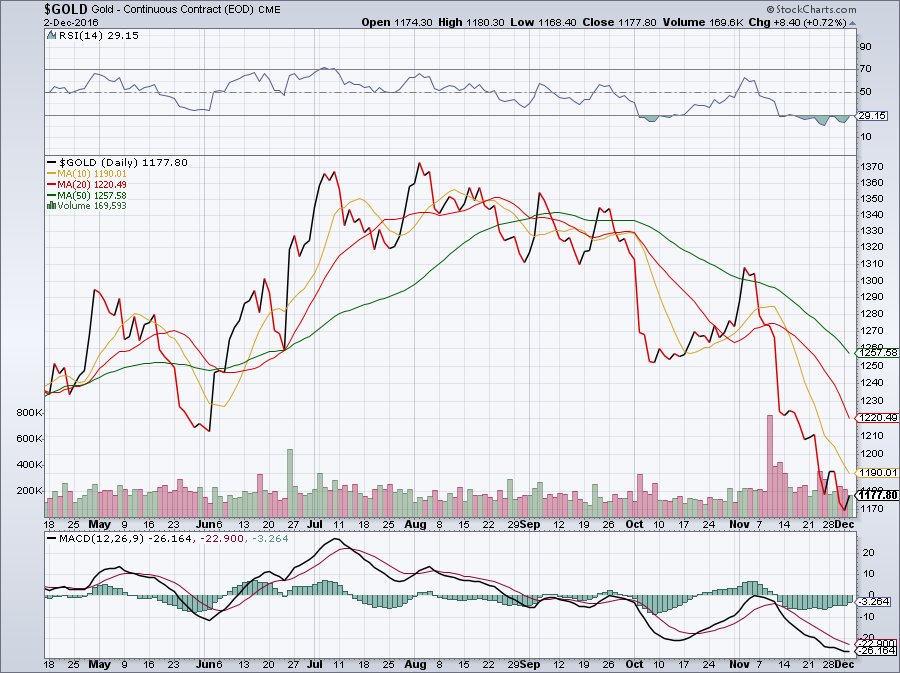Click the 1177.80 black last-price tag on right axis
The image size is (900, 673).
coord(878,495)
